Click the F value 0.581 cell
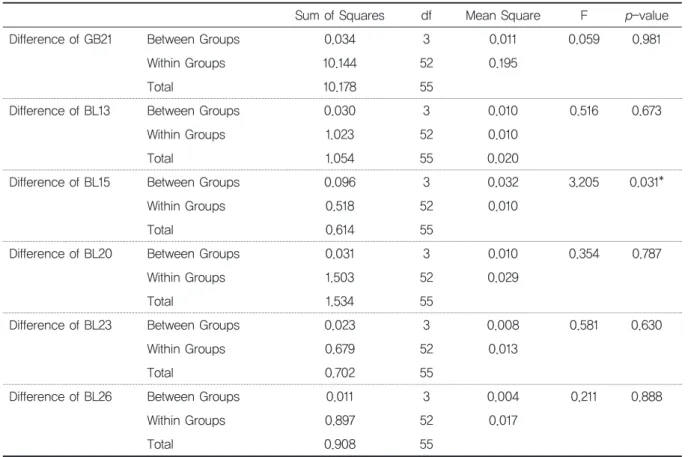Image resolution: width=688 pixels, height=457 pixels. [x=584, y=325]
